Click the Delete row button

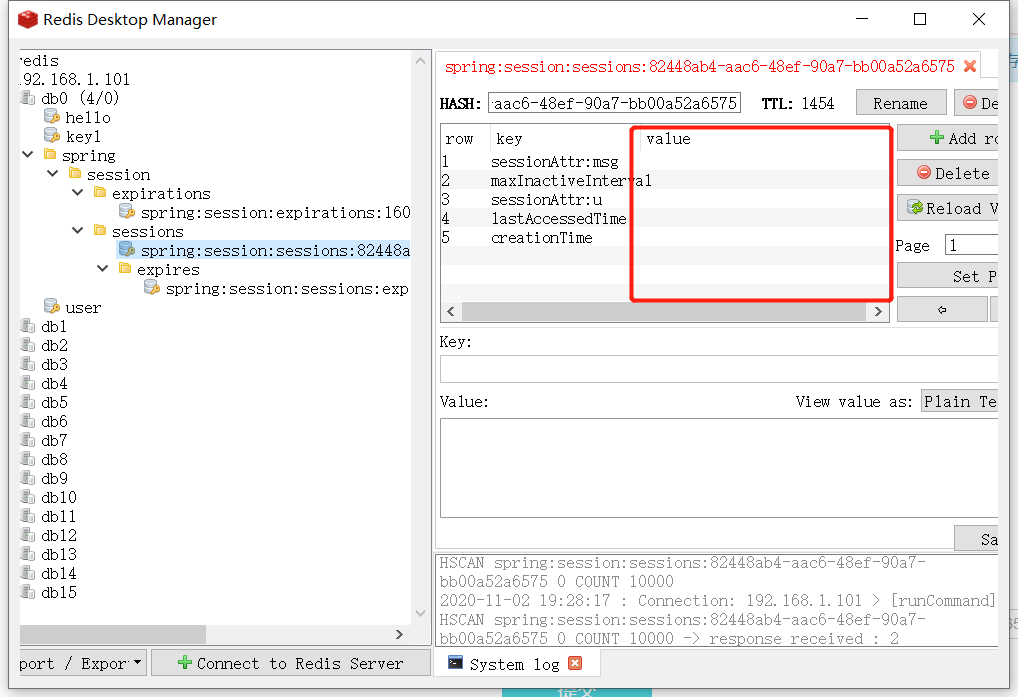point(948,173)
